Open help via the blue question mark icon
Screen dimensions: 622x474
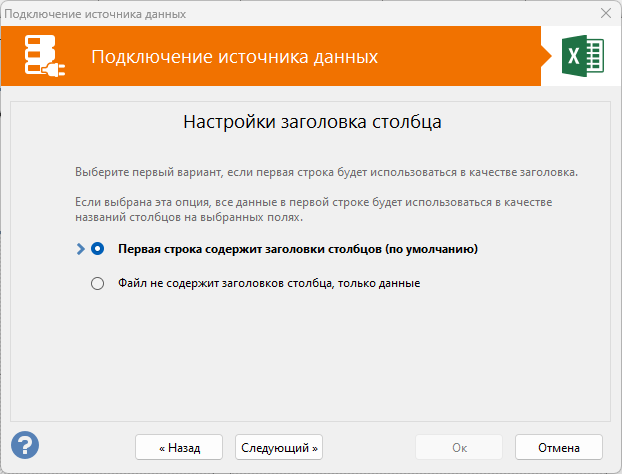point(25,445)
